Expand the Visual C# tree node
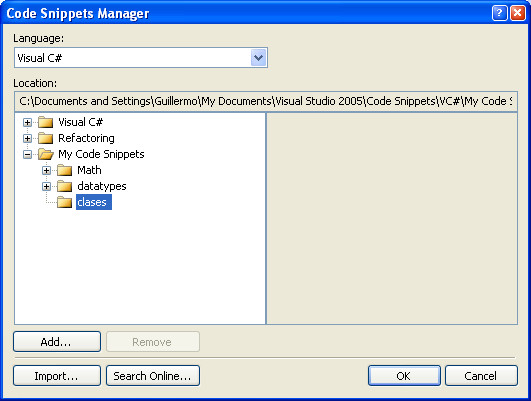The image size is (531, 401). point(27,122)
